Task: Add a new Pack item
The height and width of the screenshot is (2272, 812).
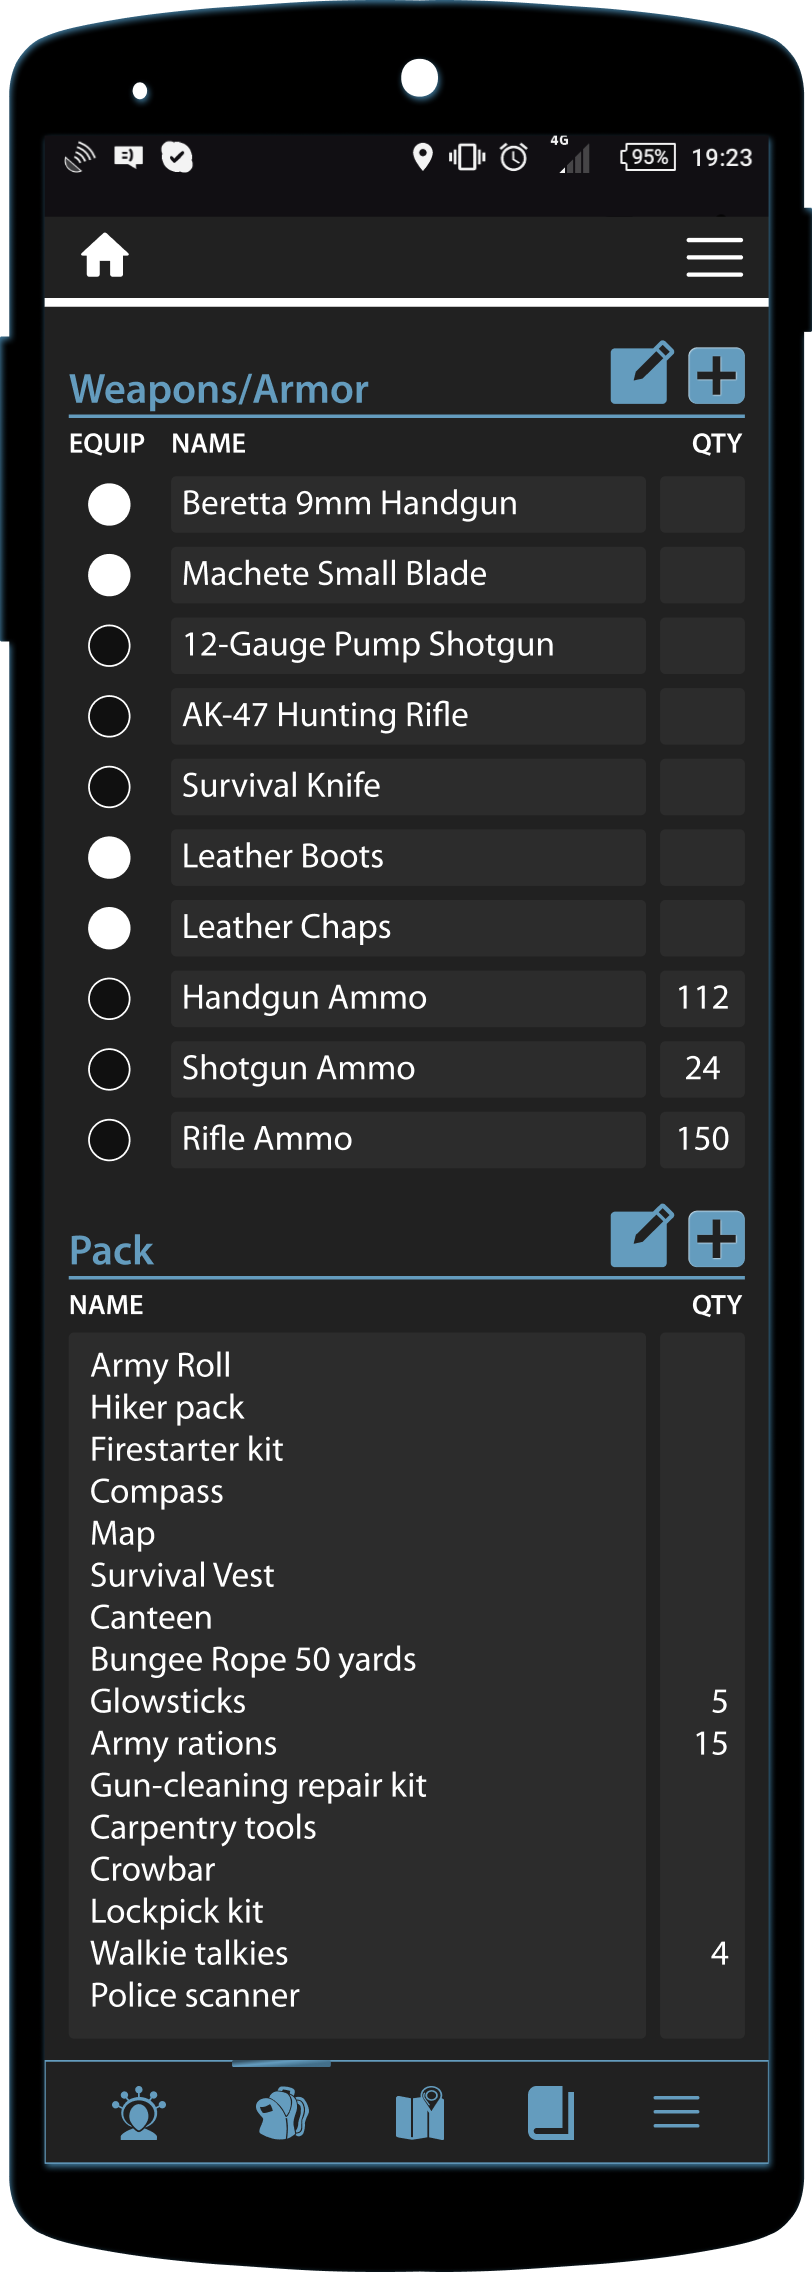Action: 716,1239
